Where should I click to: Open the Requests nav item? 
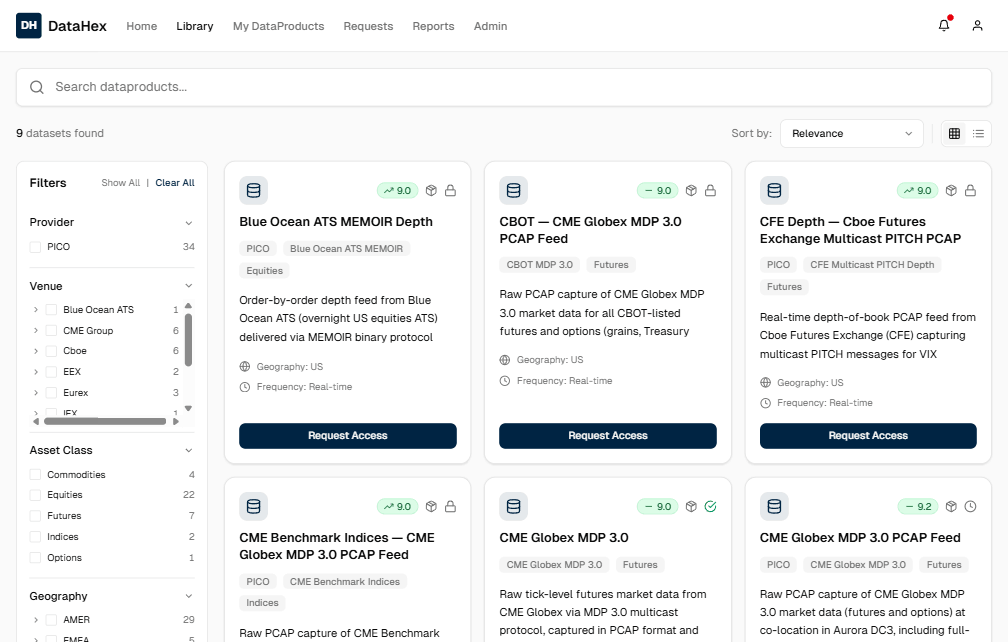pyautogui.click(x=368, y=26)
